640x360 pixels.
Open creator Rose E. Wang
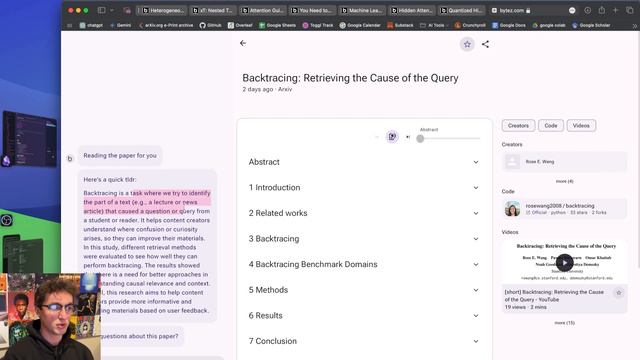(x=564, y=162)
